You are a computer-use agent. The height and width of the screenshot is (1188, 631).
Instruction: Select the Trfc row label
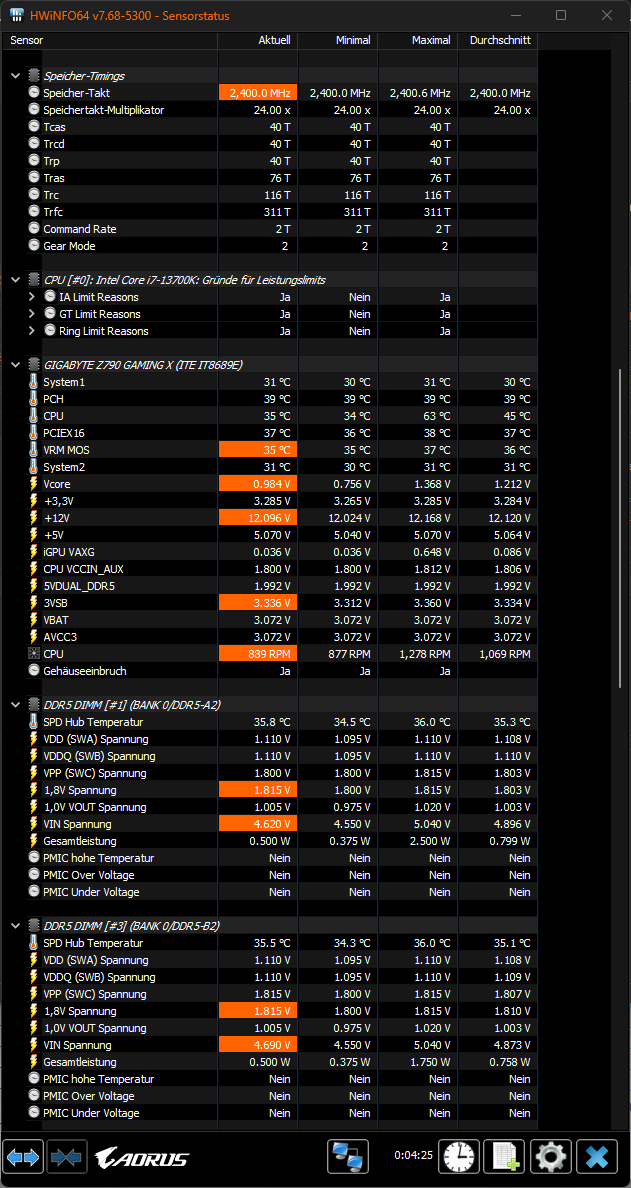coord(53,212)
